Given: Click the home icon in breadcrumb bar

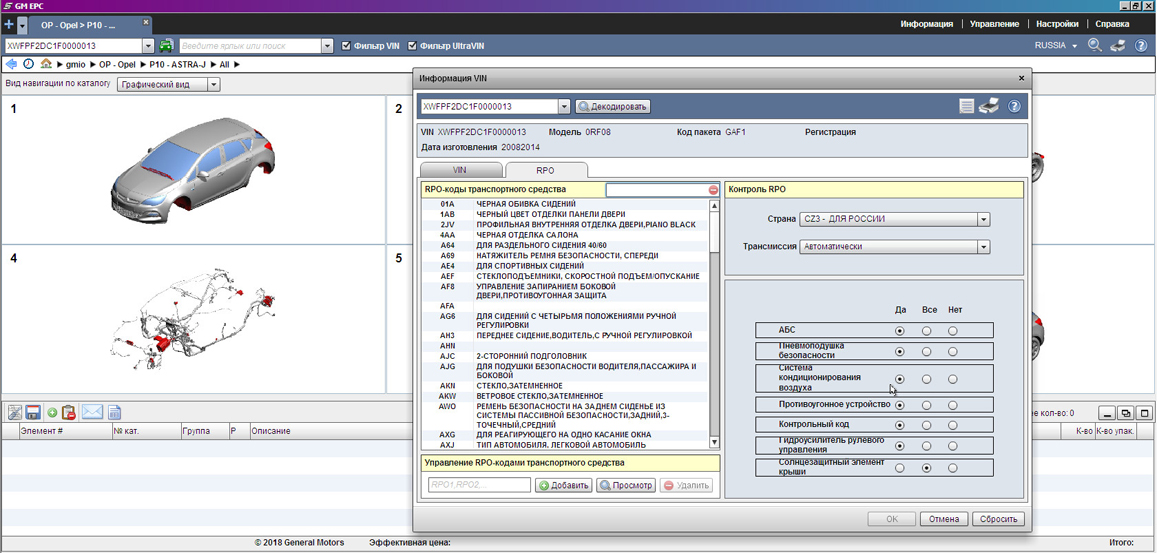Looking at the screenshot, I should point(46,64).
